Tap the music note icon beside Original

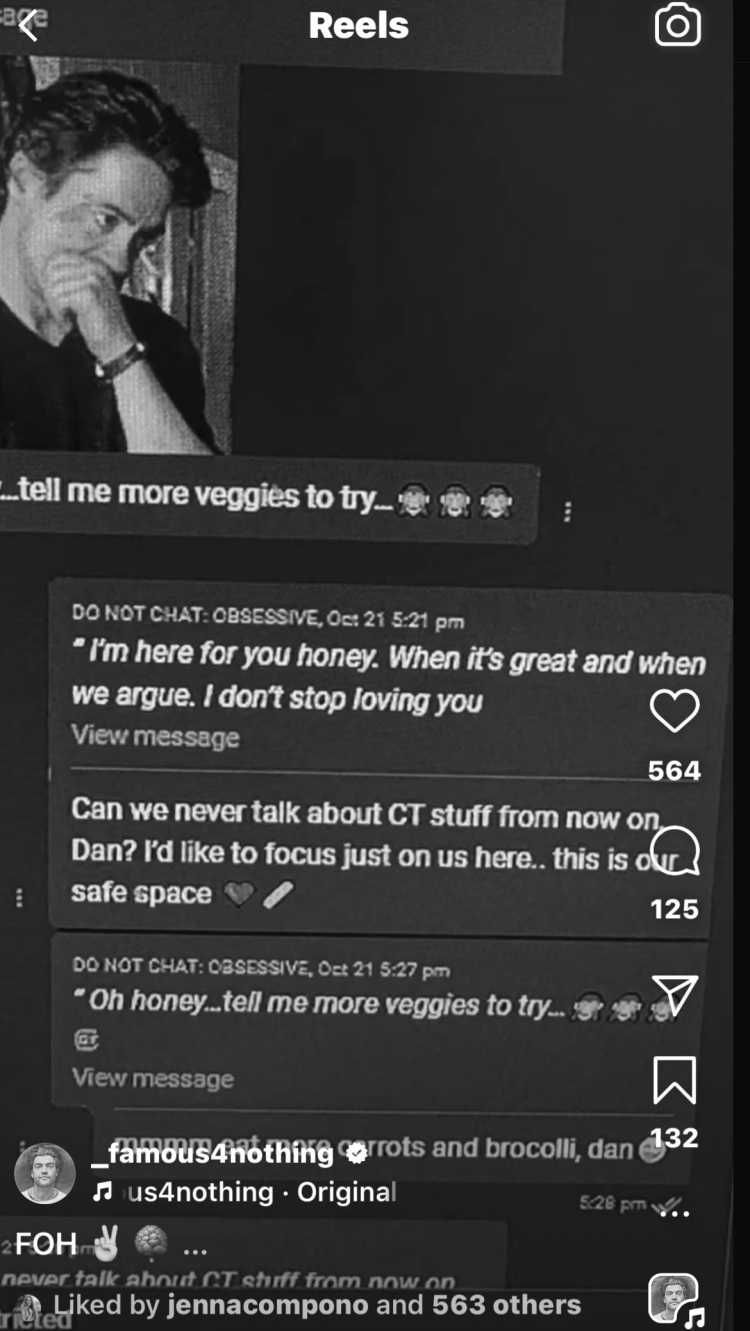coord(102,1193)
